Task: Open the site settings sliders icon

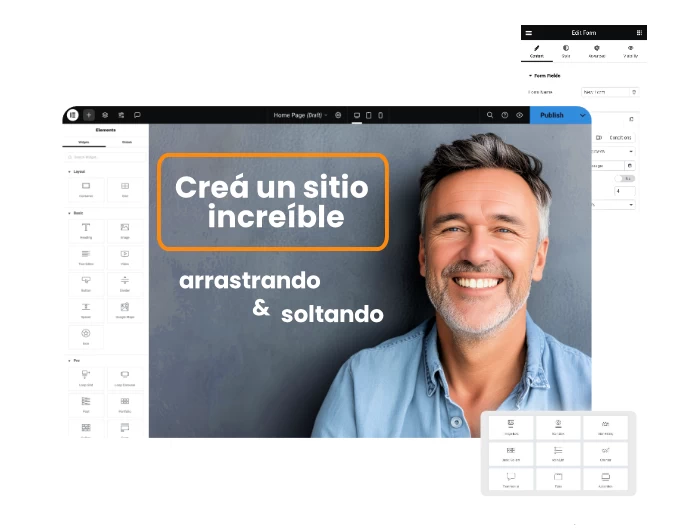Action: (x=121, y=115)
